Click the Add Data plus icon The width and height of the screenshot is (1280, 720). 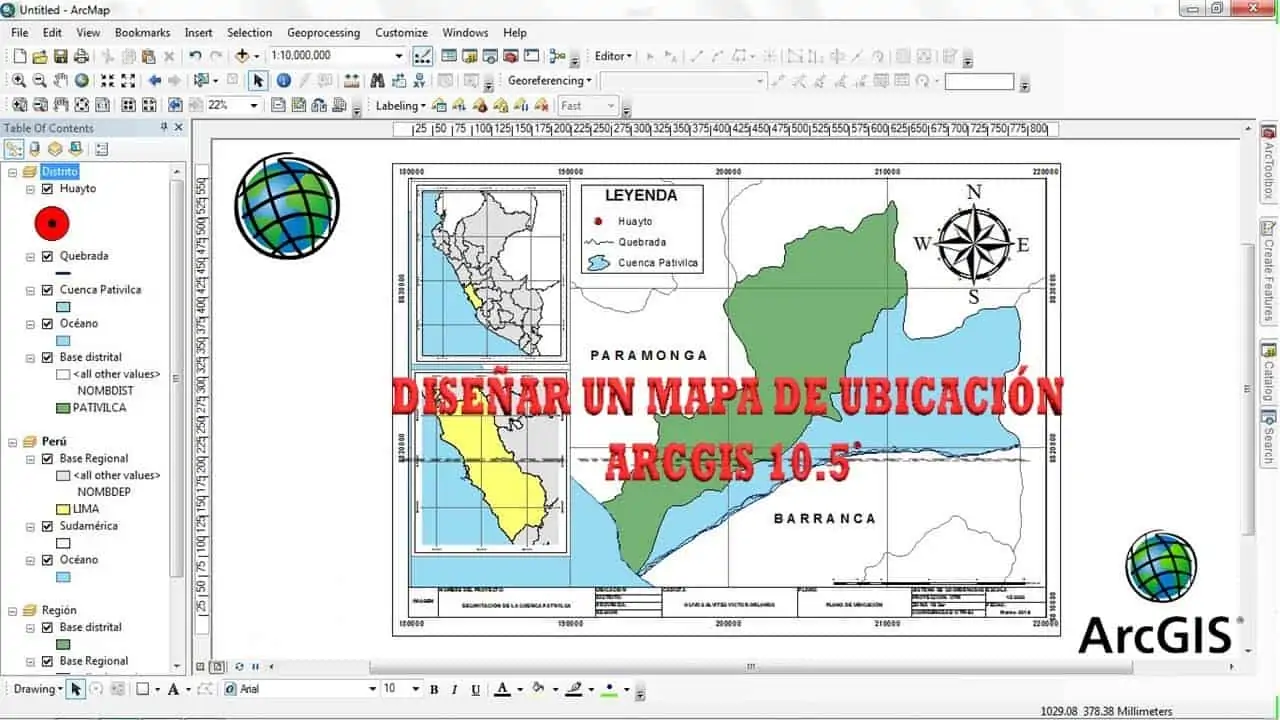point(241,56)
